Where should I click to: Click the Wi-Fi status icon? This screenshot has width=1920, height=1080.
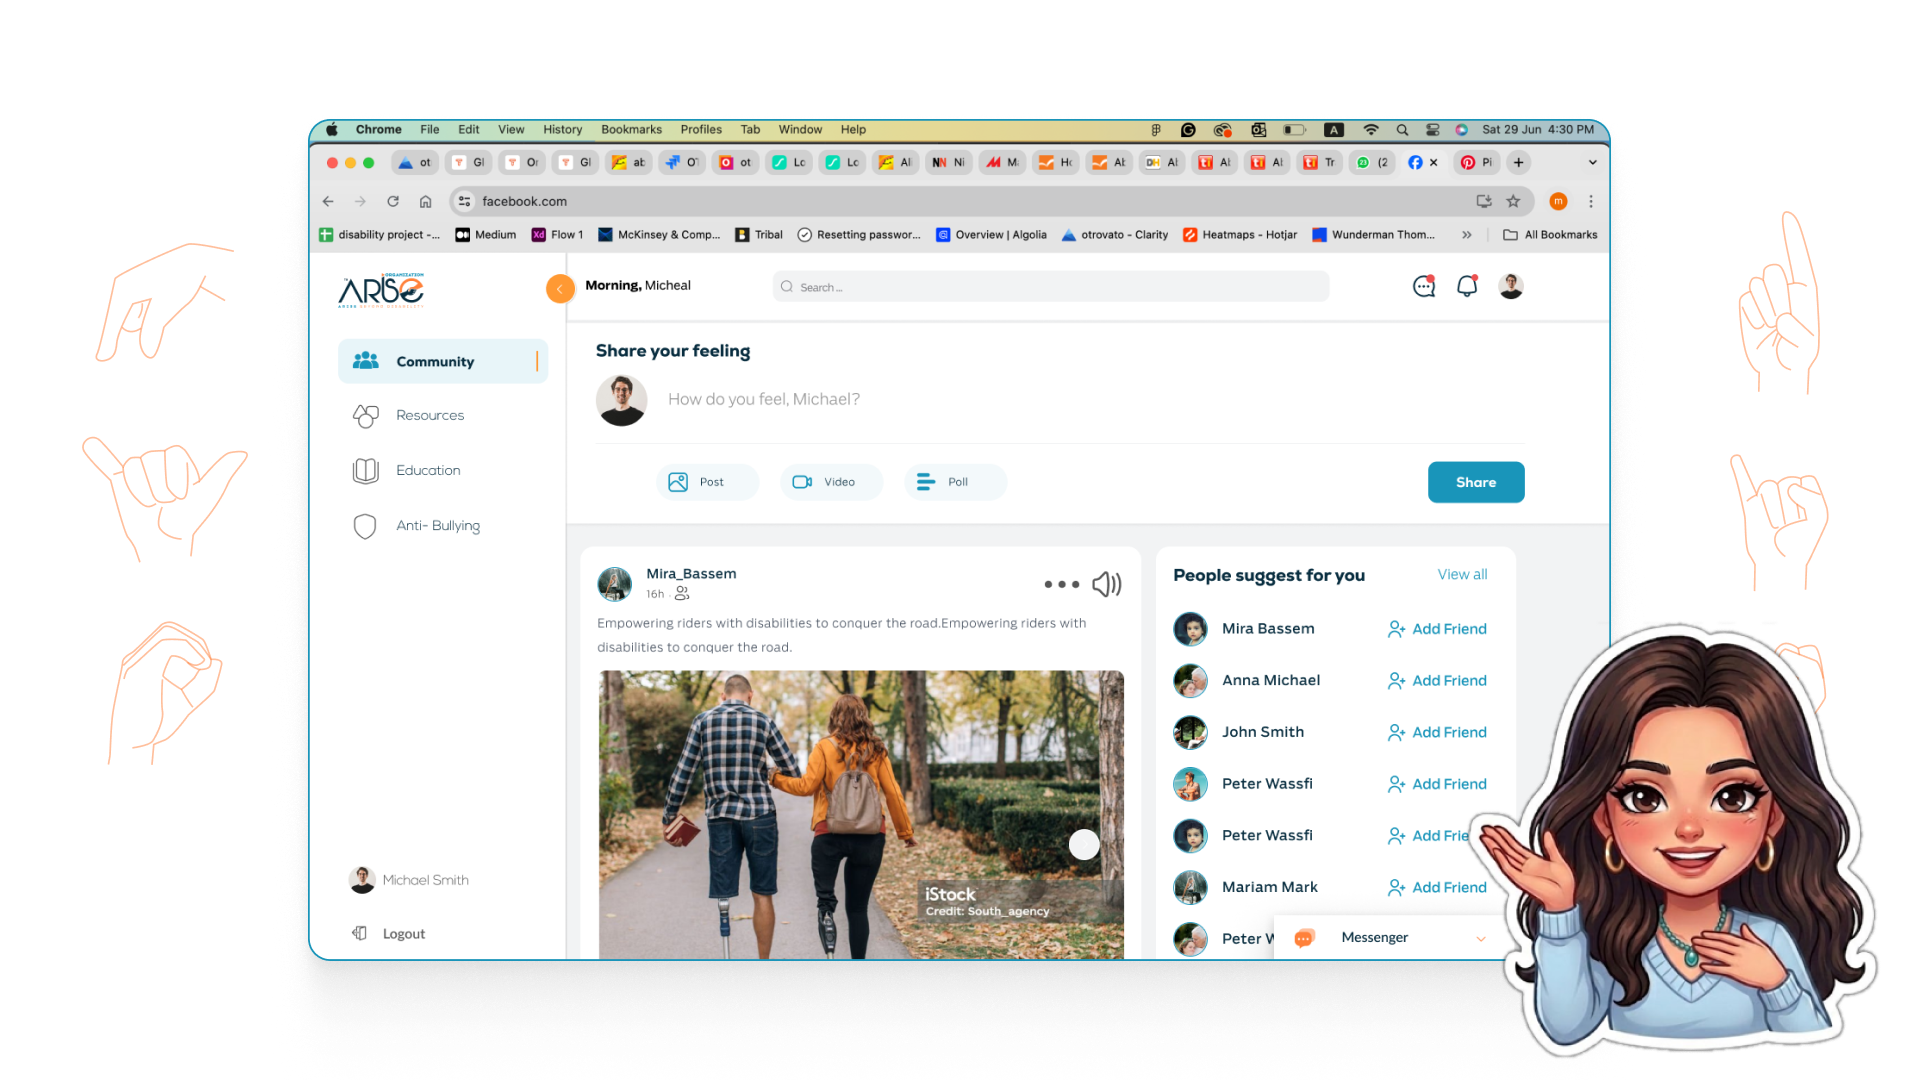[1371, 130]
